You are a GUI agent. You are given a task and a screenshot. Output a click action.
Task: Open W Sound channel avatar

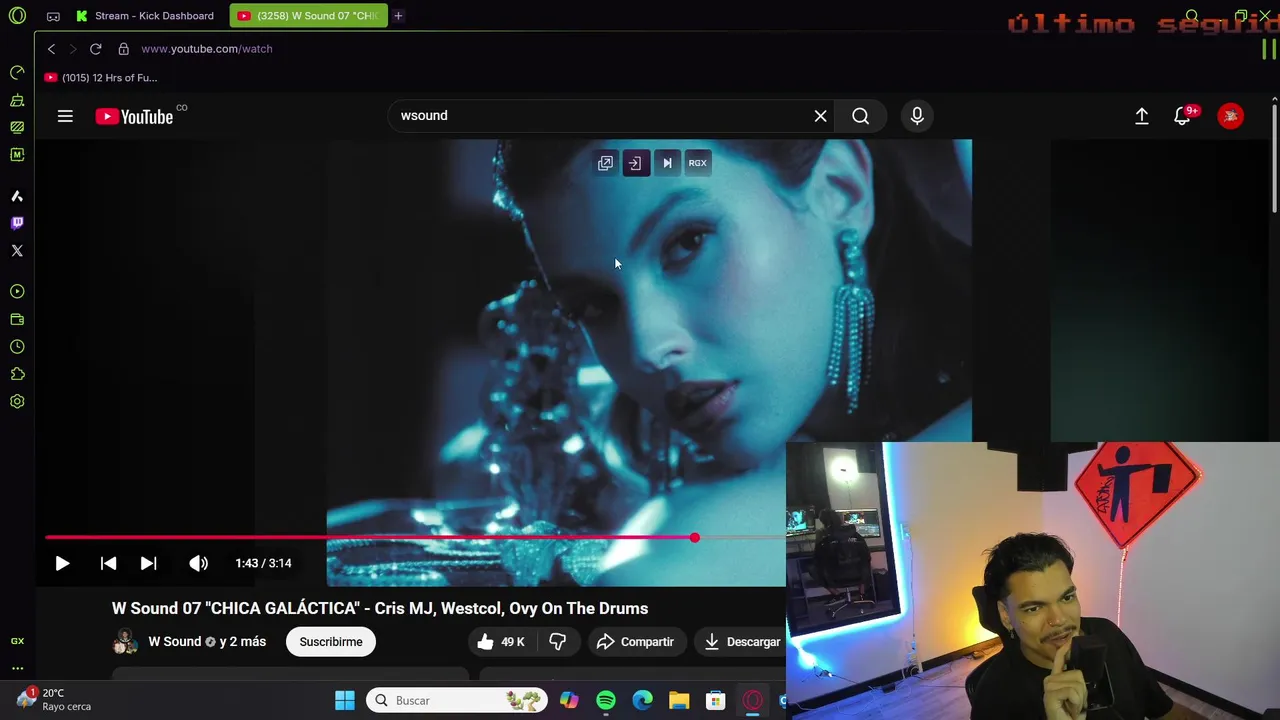click(125, 641)
